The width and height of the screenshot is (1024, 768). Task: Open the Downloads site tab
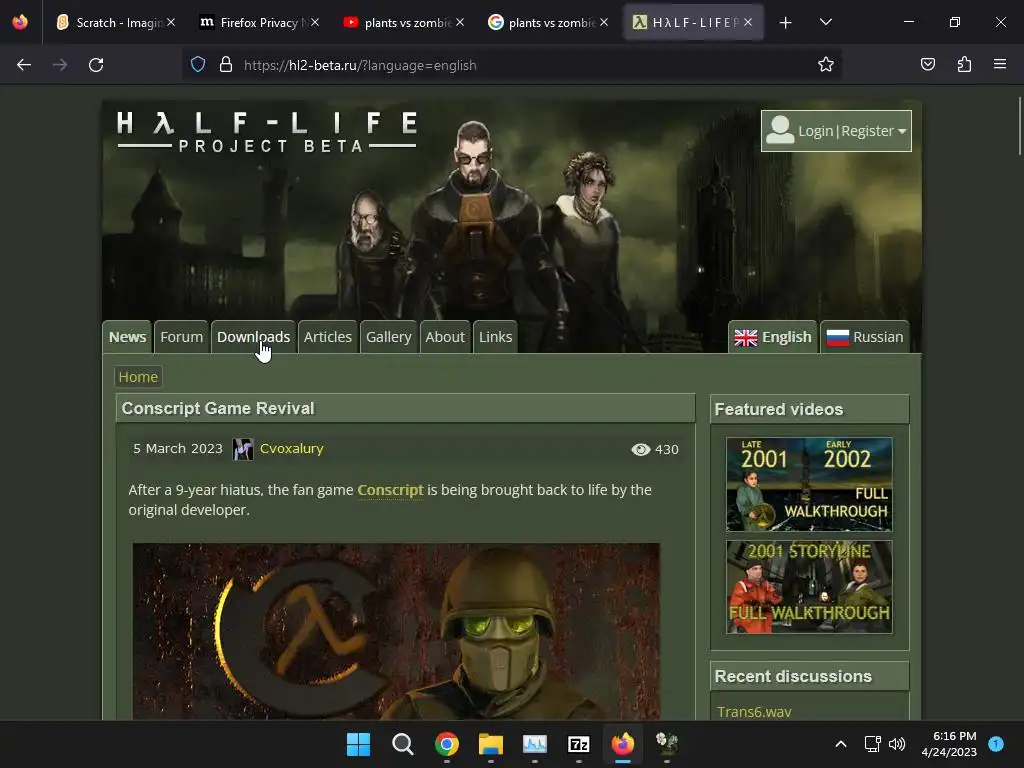click(x=253, y=336)
